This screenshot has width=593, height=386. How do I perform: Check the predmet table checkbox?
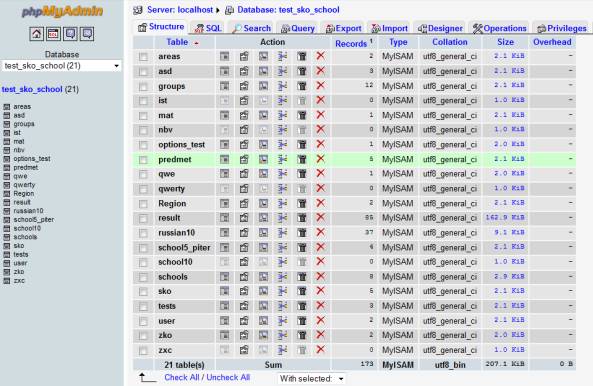click(143, 160)
